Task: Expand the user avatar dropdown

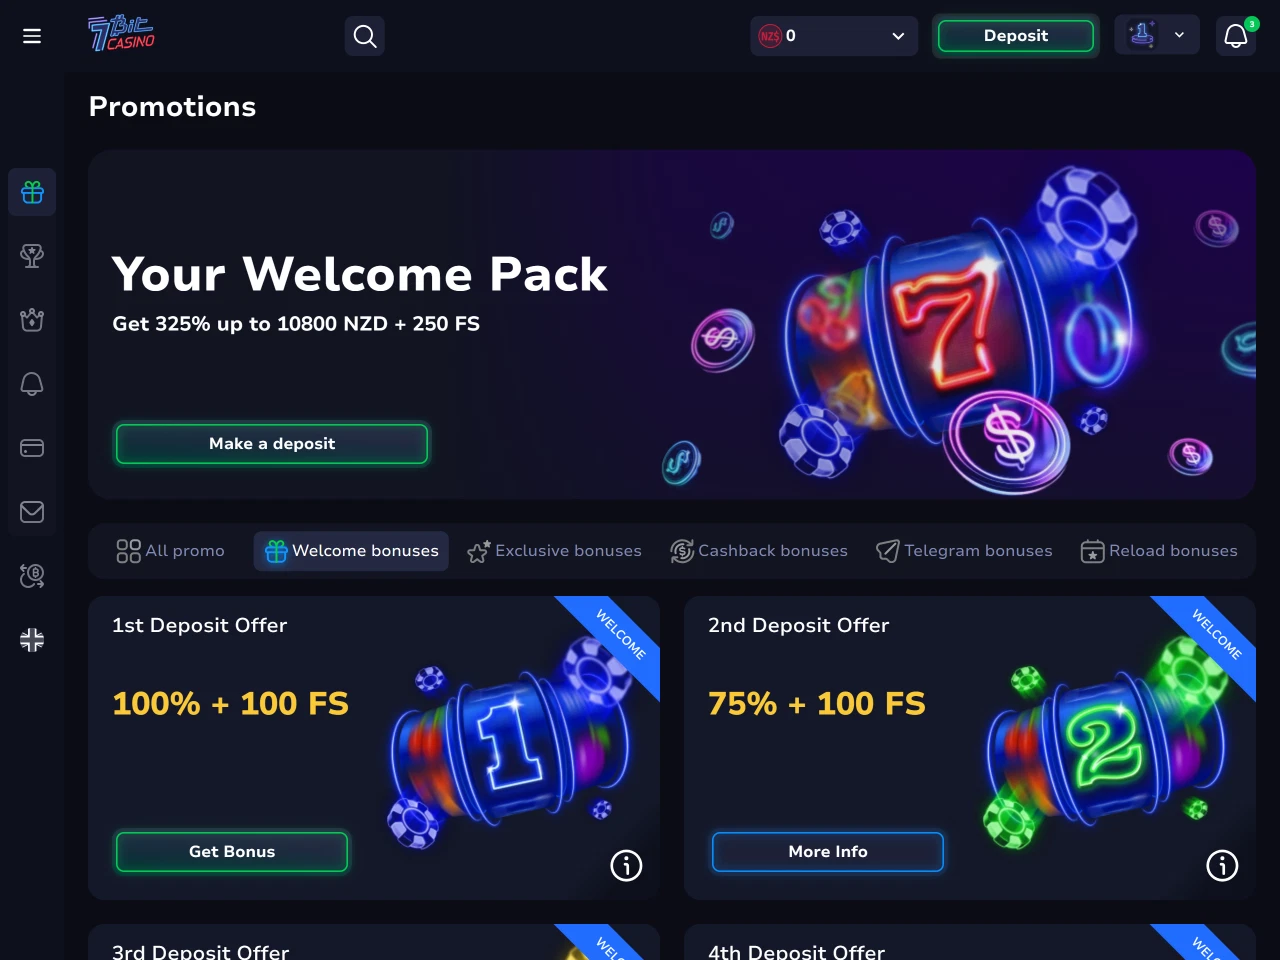Action: [1157, 36]
